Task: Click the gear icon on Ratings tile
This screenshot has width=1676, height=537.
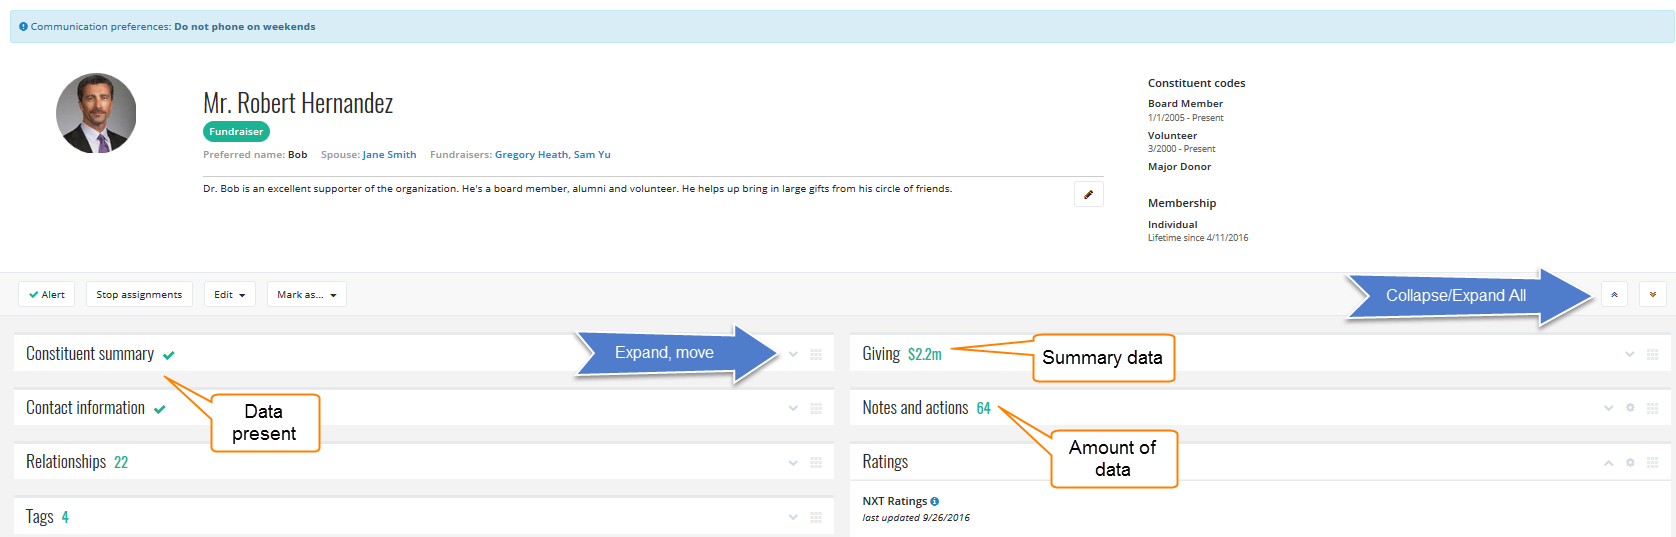Action: (x=1630, y=462)
